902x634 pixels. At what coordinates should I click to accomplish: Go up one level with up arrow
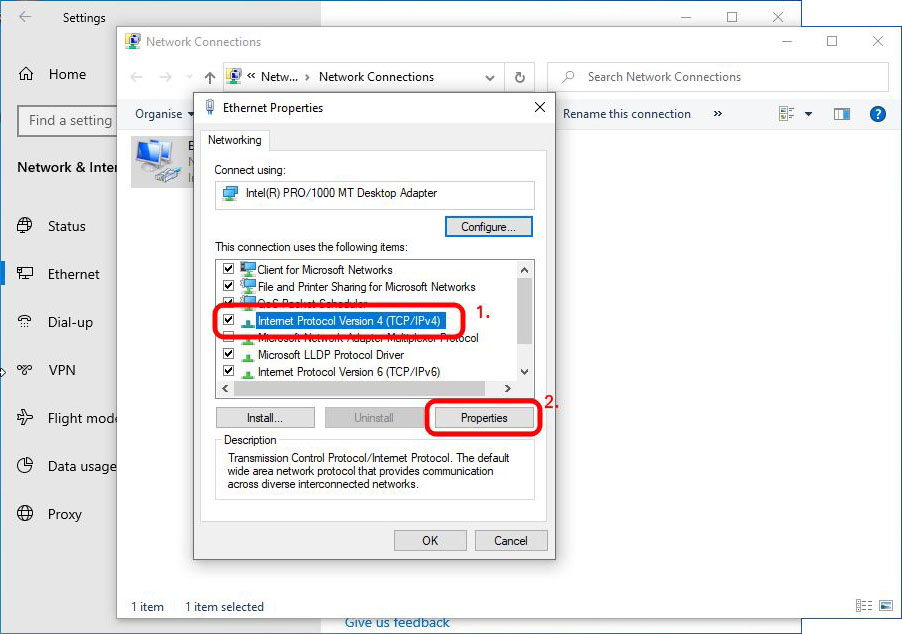coord(209,77)
